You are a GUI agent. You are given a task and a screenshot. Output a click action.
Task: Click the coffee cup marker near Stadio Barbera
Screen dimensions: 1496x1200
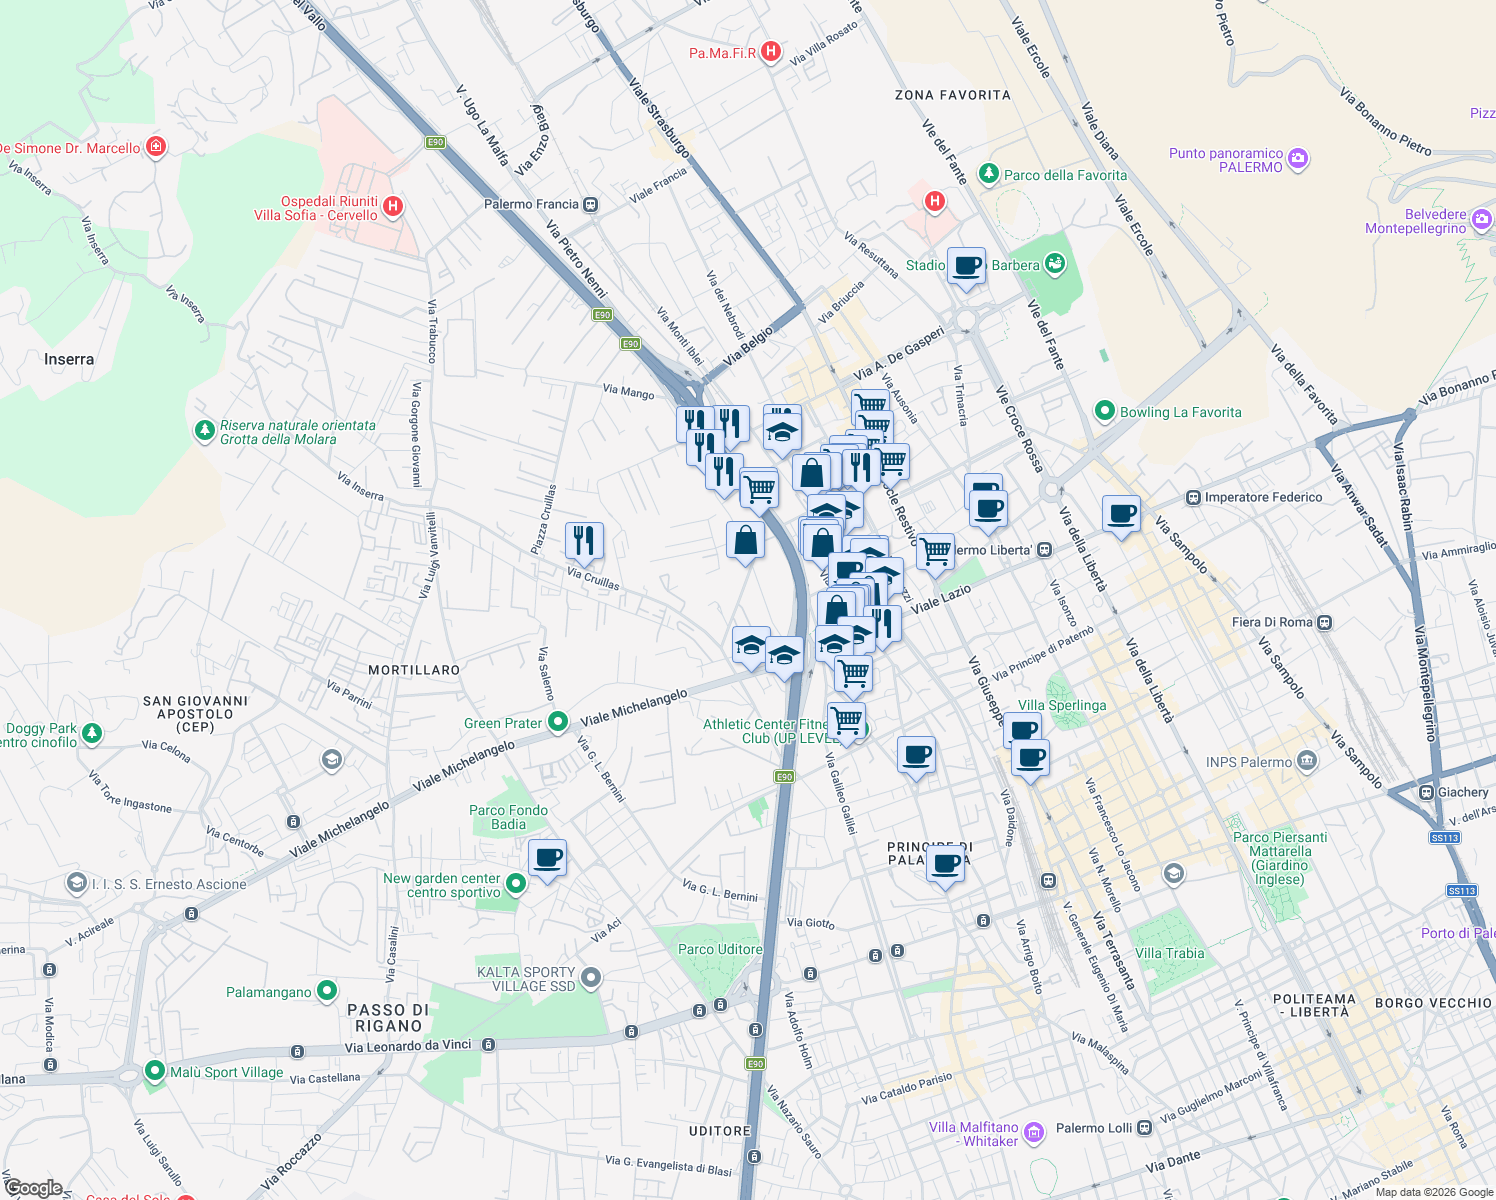point(965,265)
